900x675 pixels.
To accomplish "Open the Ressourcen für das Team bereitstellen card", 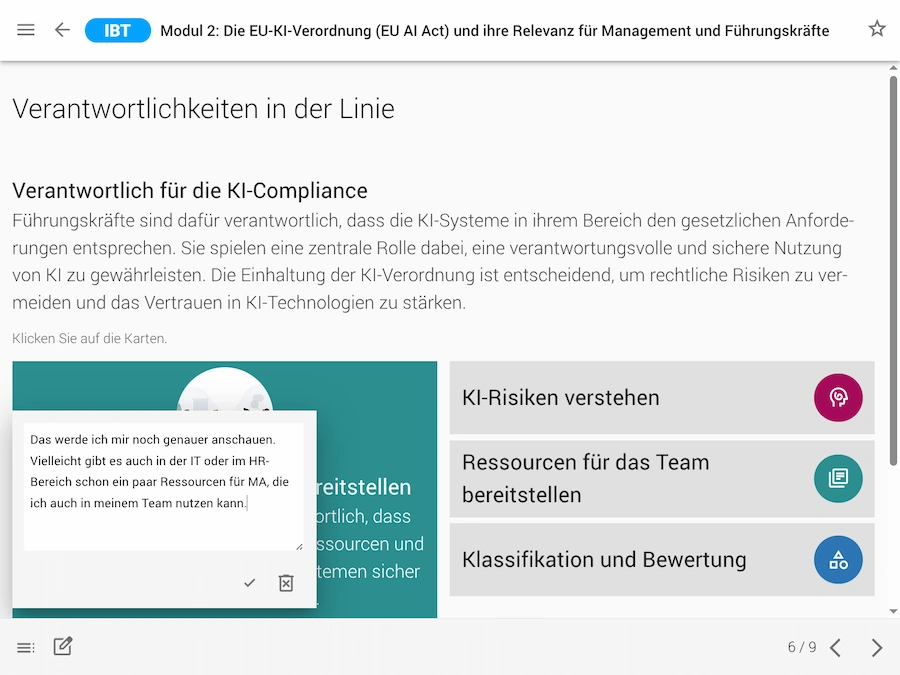I will [x=662, y=479].
